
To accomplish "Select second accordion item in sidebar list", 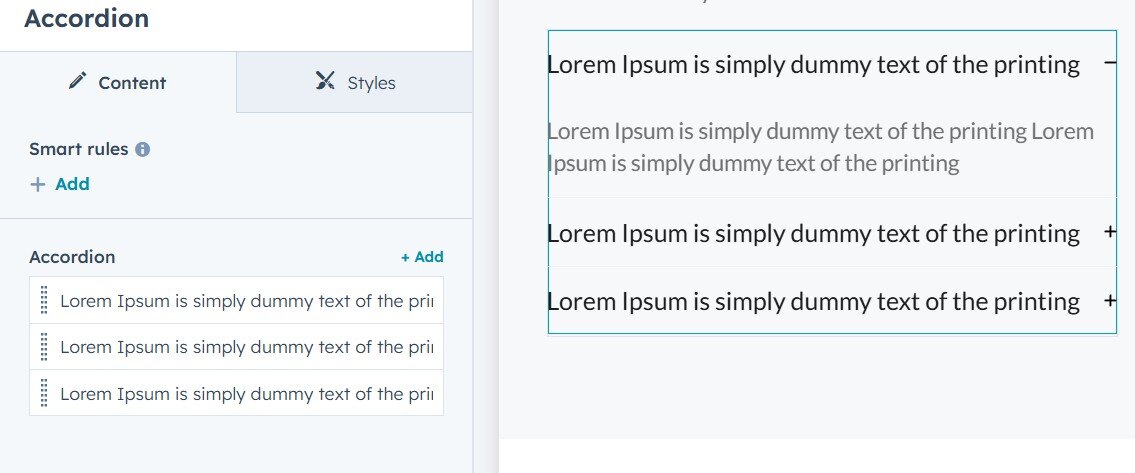I will pyautogui.click(x=245, y=347).
